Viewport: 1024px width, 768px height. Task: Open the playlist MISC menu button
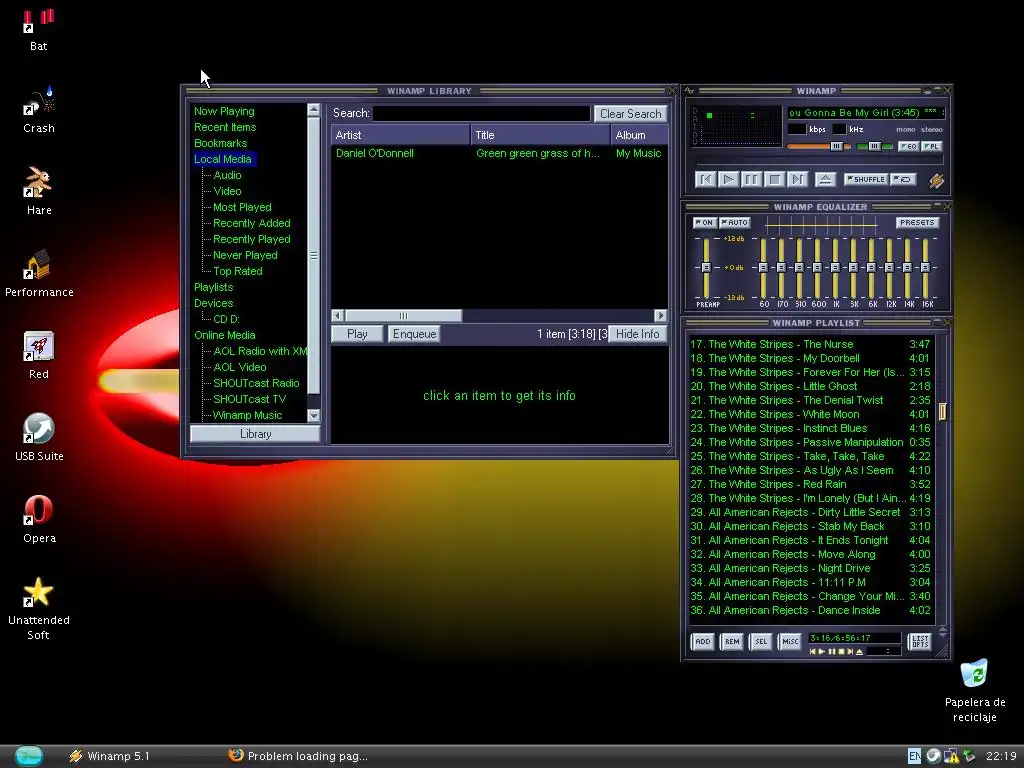(790, 641)
